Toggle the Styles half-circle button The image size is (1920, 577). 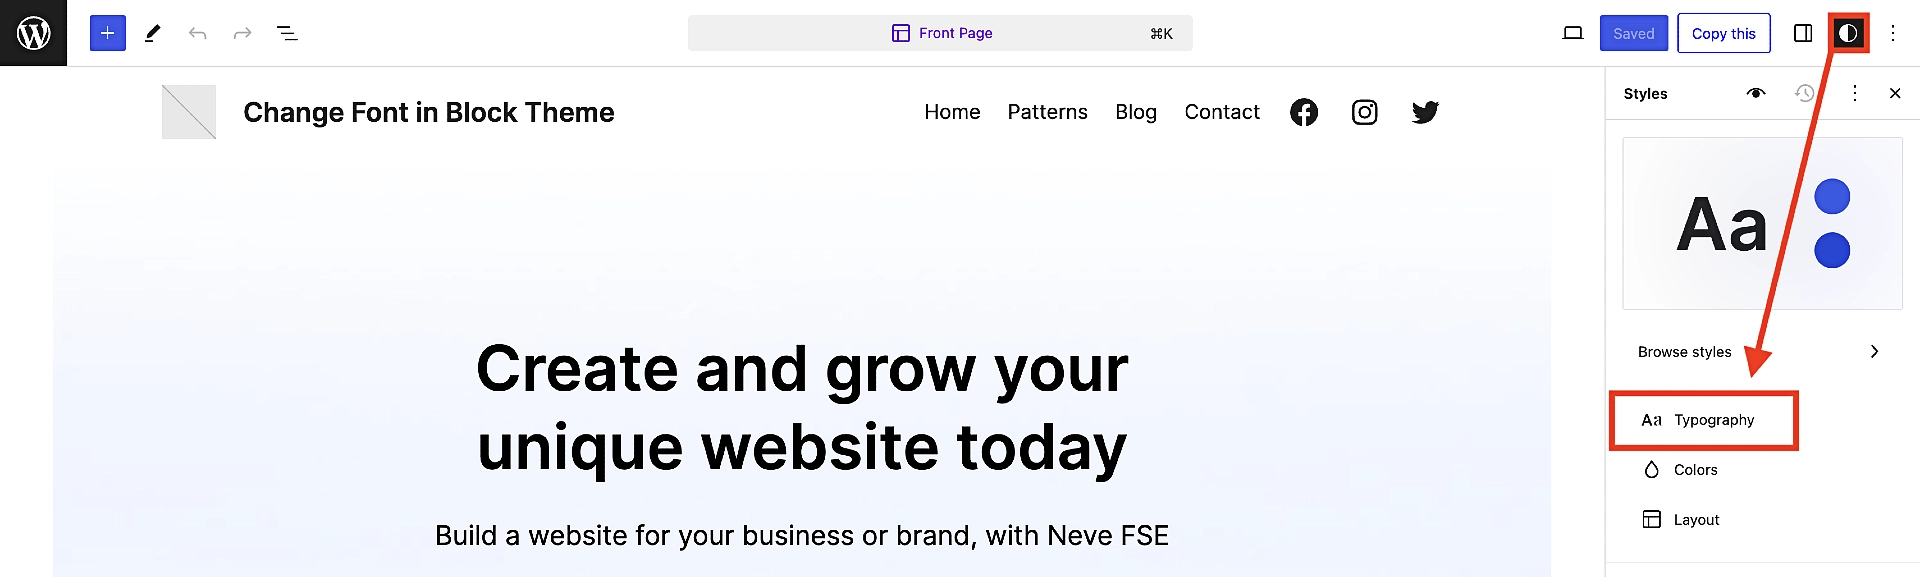(1848, 33)
